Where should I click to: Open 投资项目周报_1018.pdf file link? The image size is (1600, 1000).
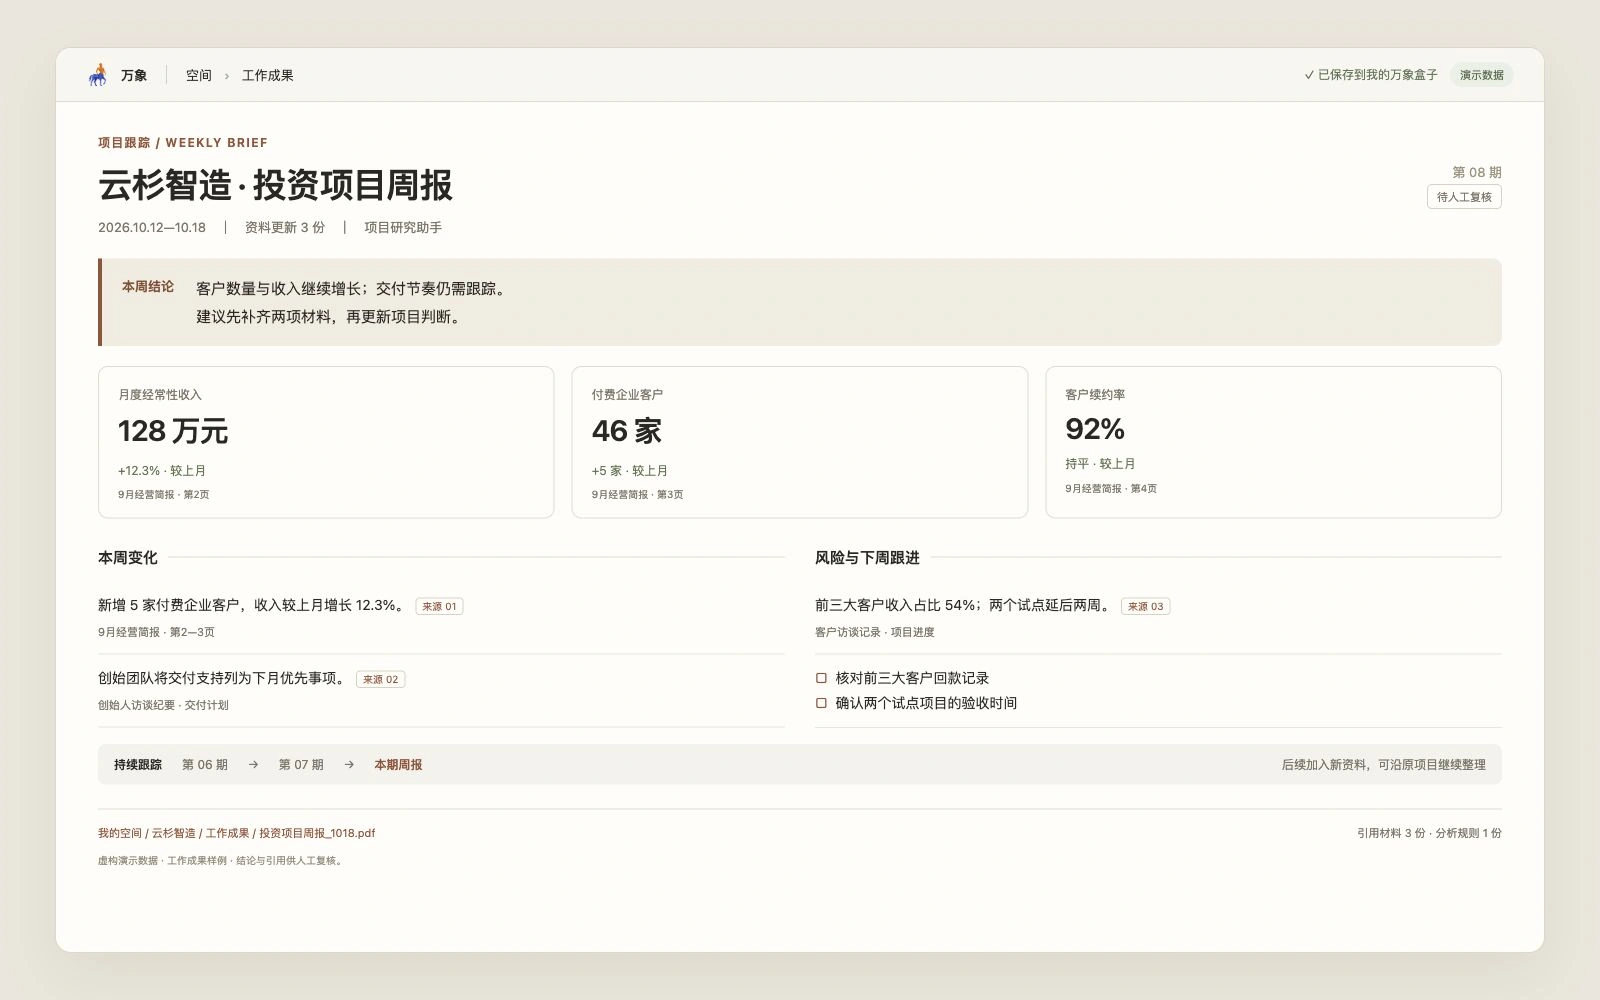[x=317, y=833]
